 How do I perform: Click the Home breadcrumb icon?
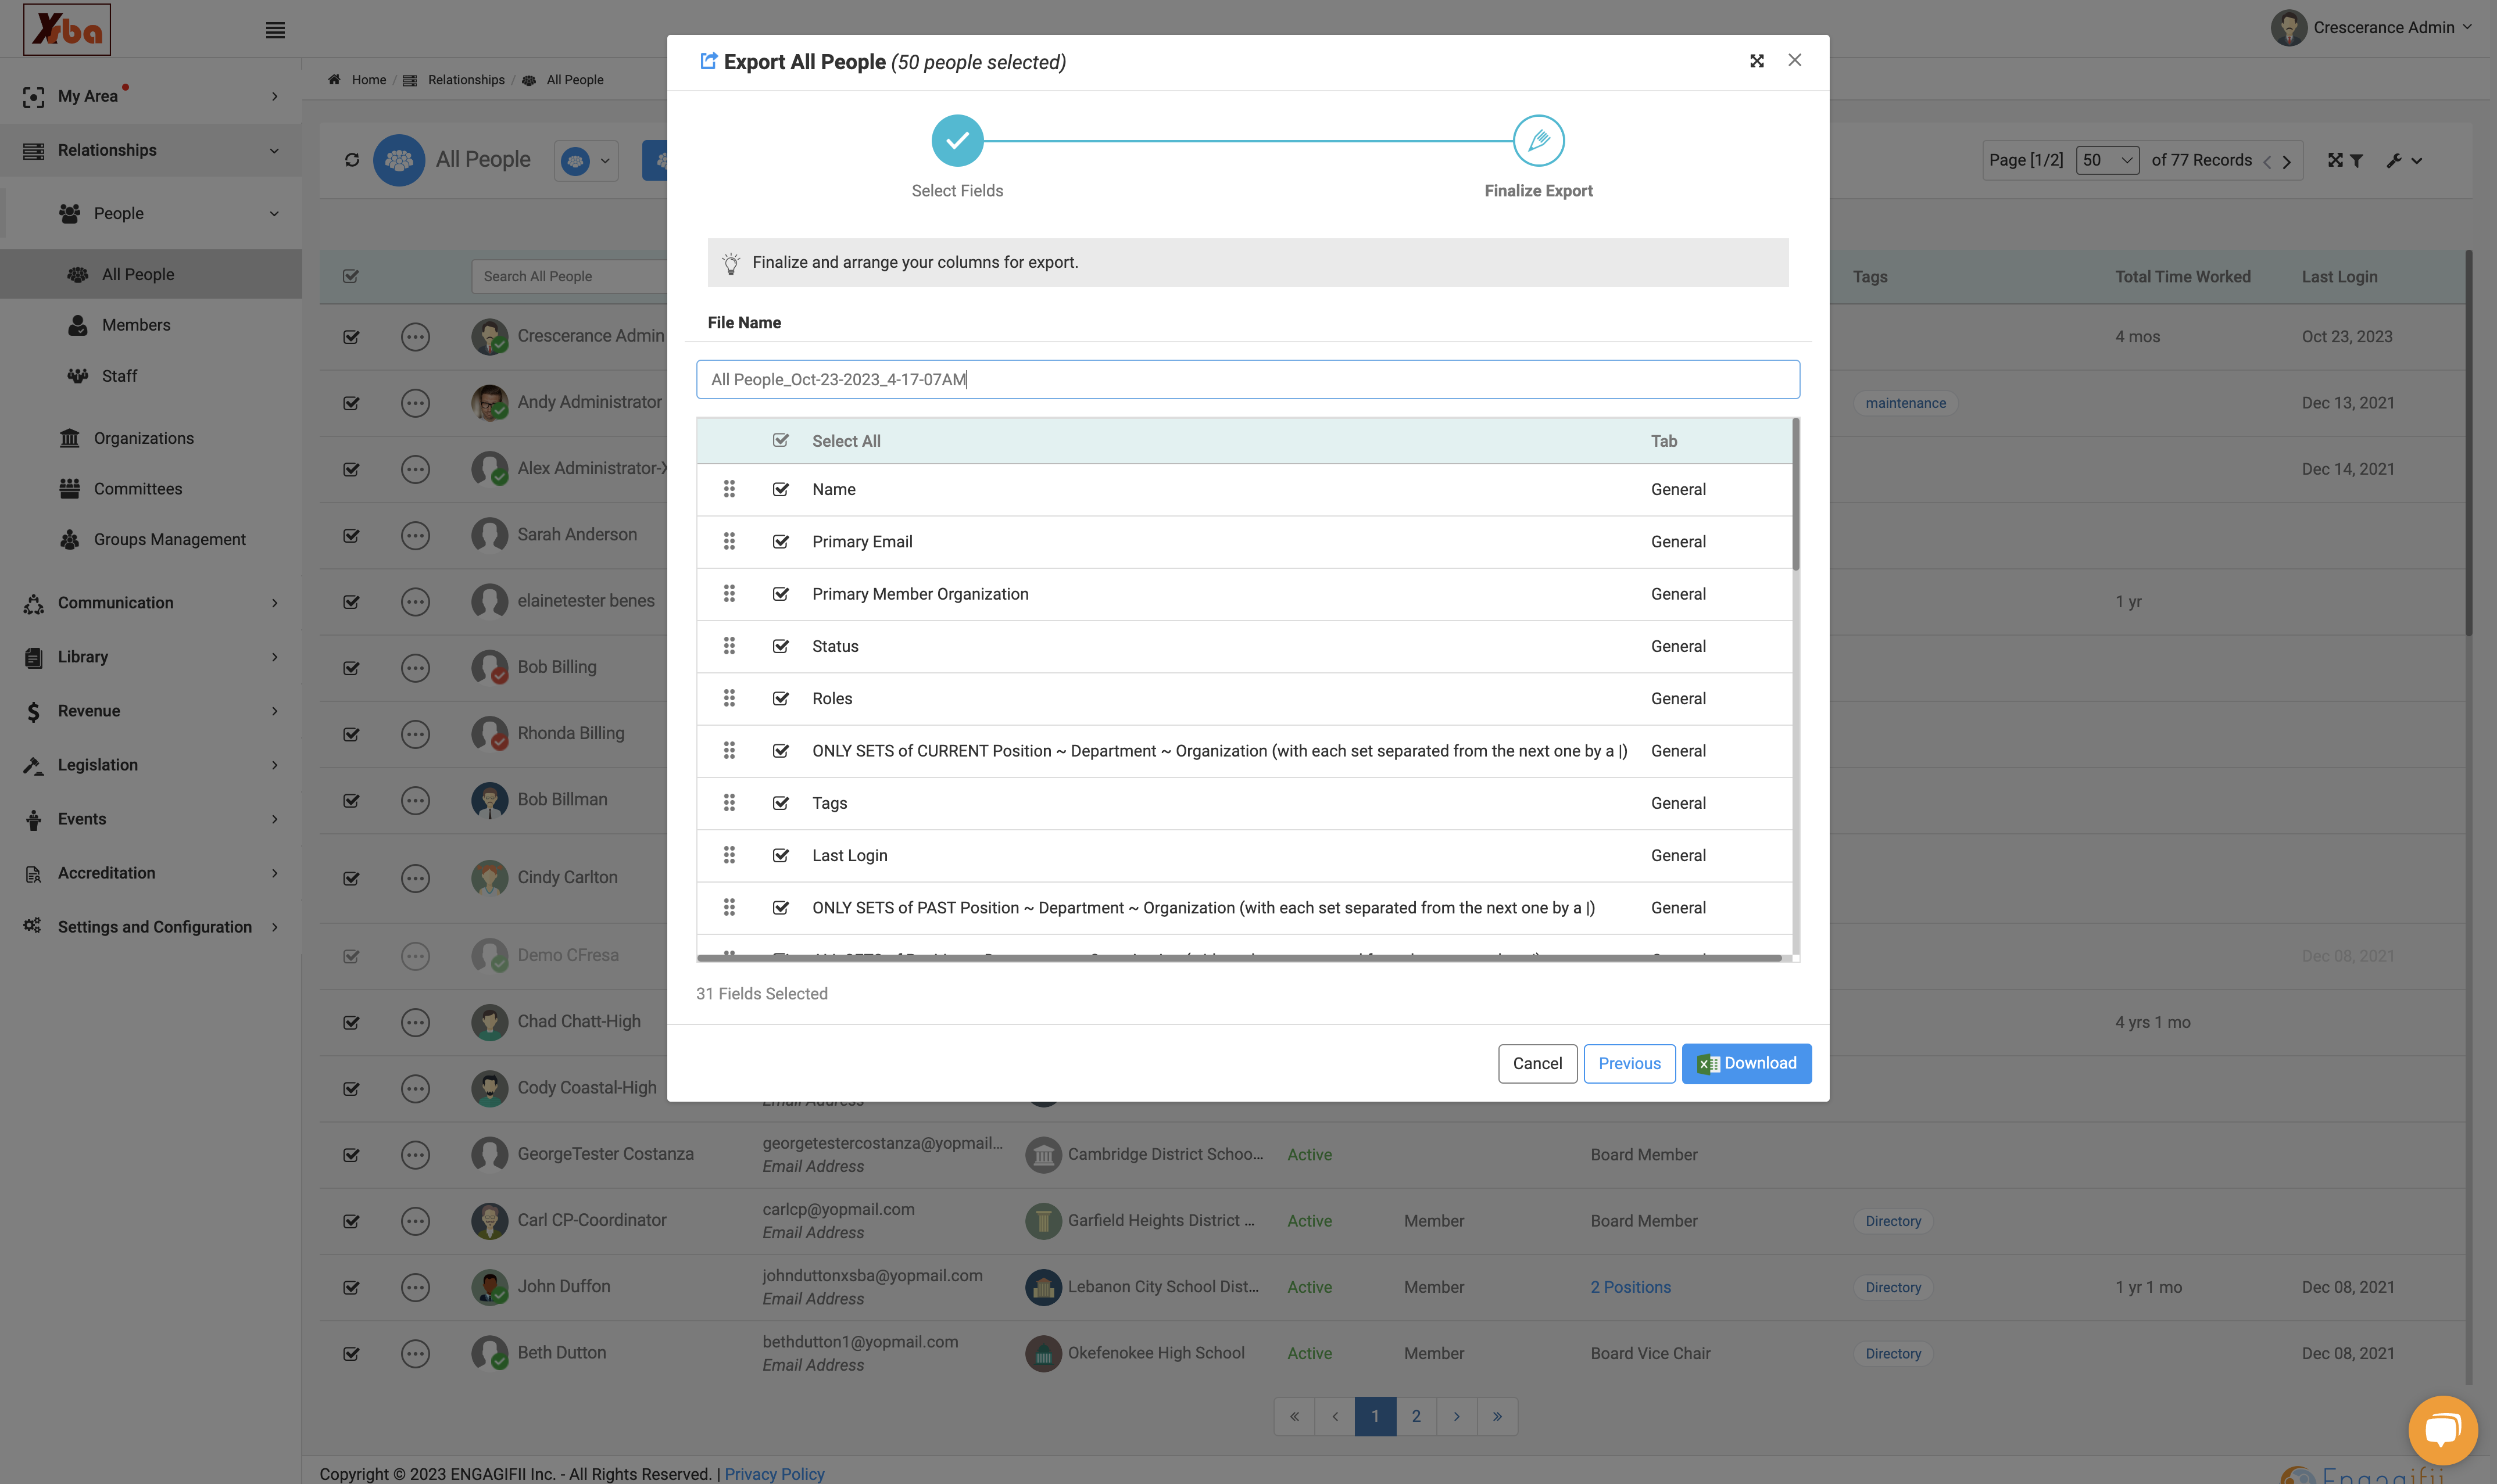334,80
